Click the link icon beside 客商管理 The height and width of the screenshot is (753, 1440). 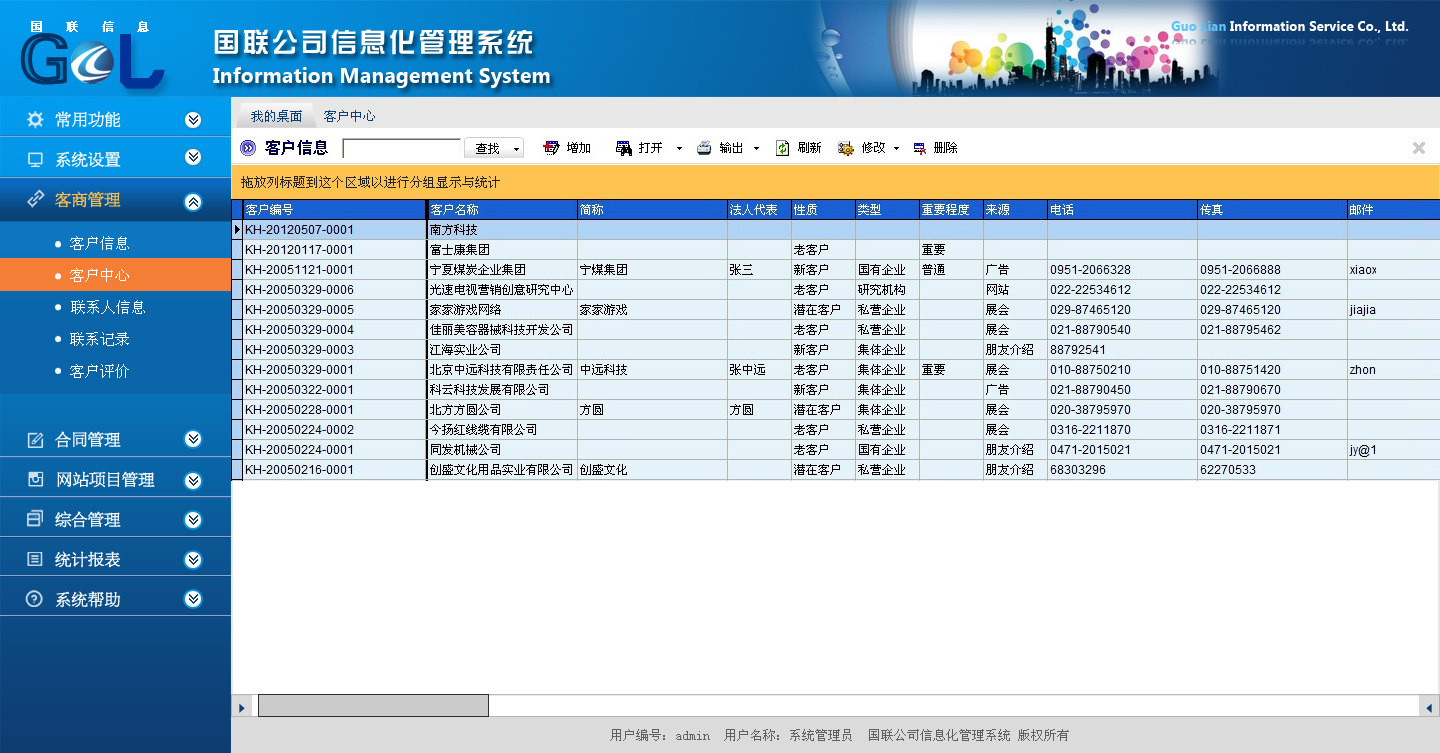pos(35,200)
